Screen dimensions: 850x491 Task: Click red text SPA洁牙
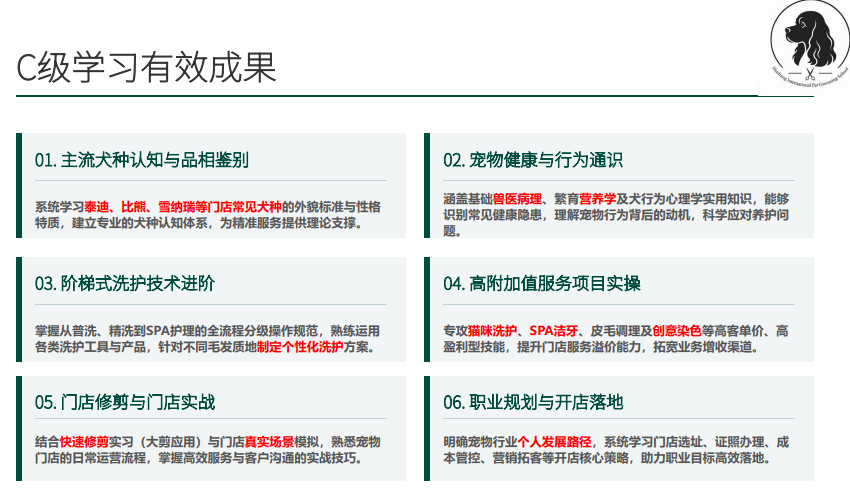point(553,331)
